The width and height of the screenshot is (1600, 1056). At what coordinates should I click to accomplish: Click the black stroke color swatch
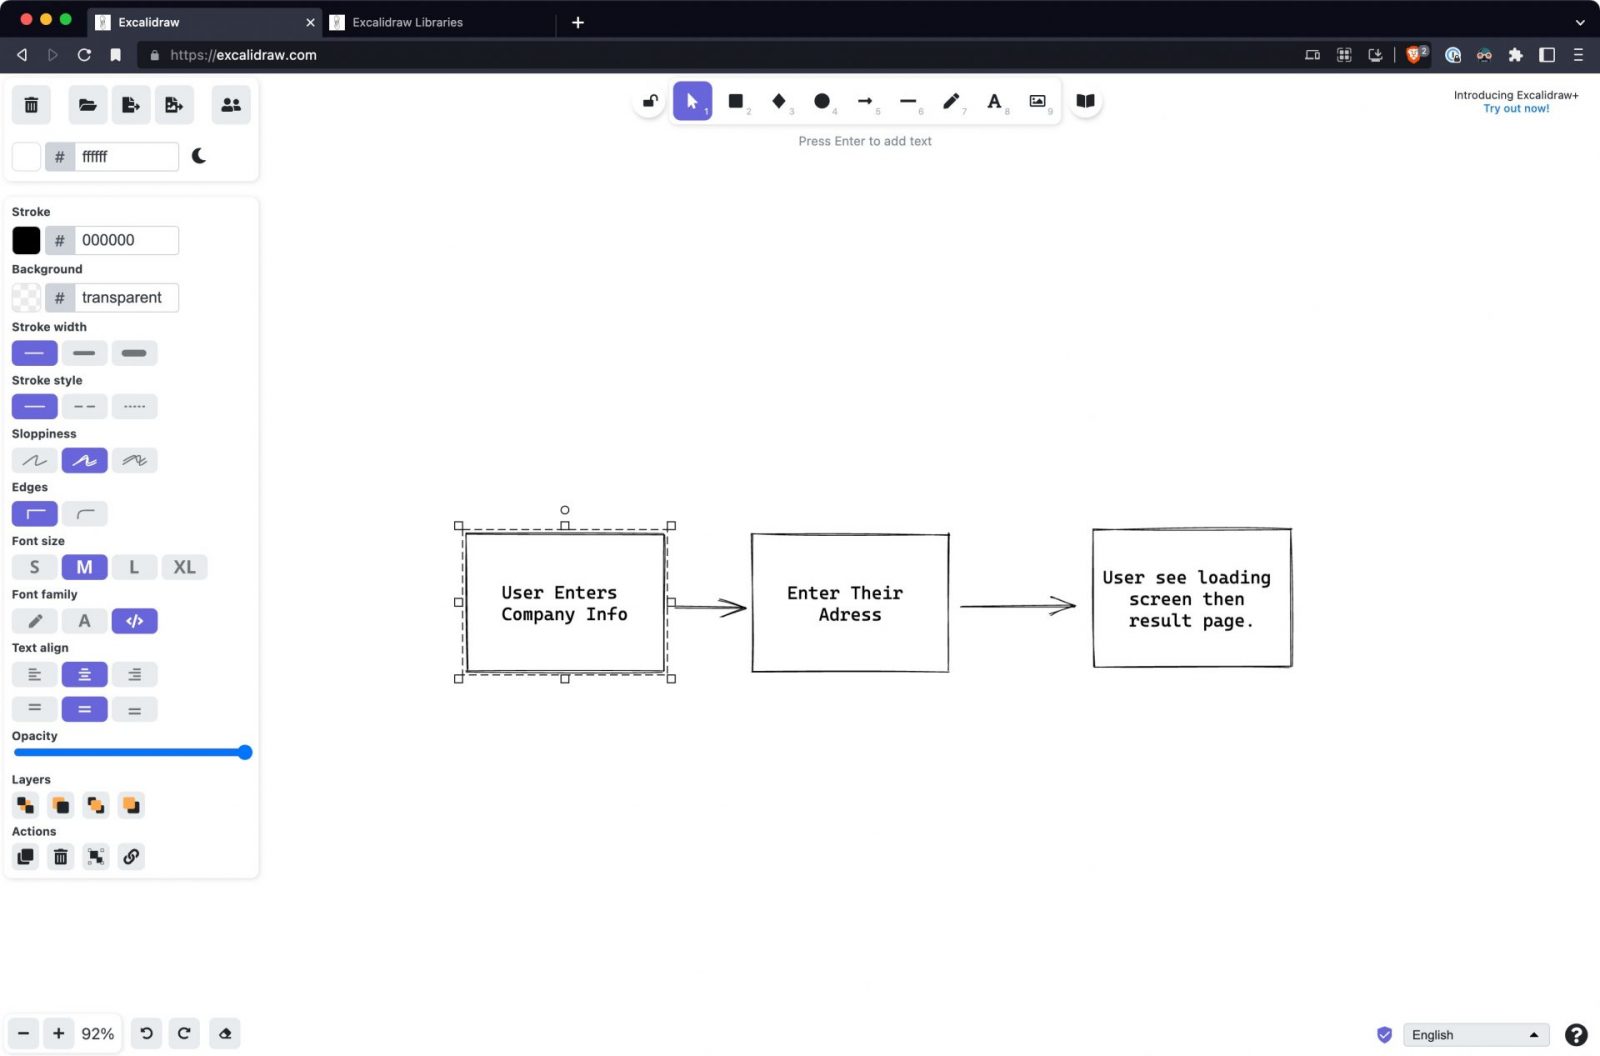click(x=26, y=240)
